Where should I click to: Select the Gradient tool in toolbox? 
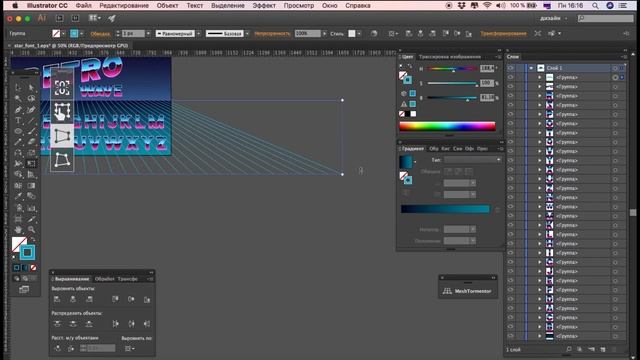[x=31, y=186]
